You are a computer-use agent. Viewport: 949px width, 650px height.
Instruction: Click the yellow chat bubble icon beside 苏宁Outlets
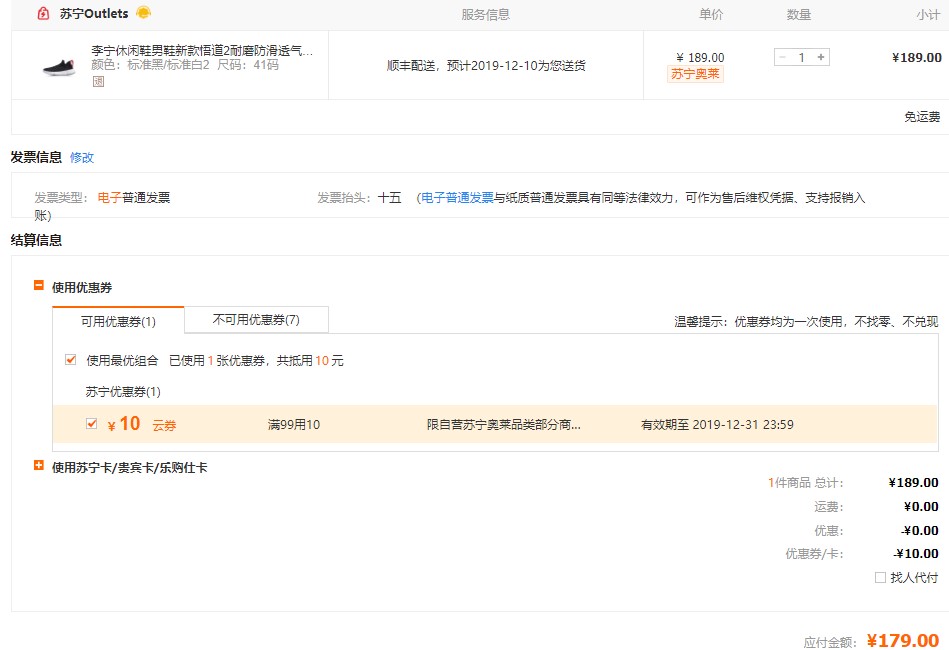pyautogui.click(x=143, y=12)
